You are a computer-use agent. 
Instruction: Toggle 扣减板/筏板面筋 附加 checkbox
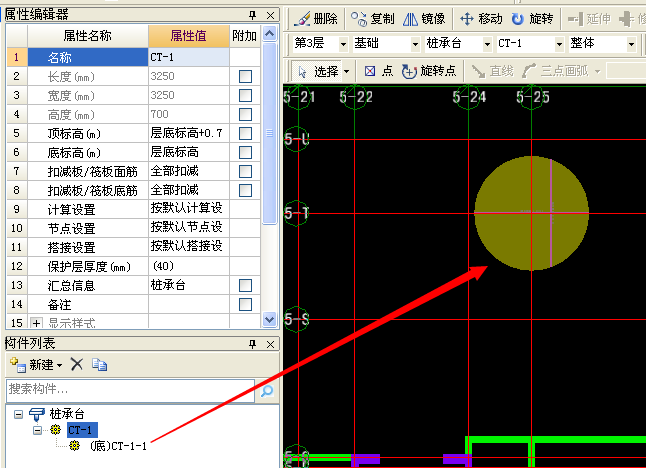coord(245,171)
